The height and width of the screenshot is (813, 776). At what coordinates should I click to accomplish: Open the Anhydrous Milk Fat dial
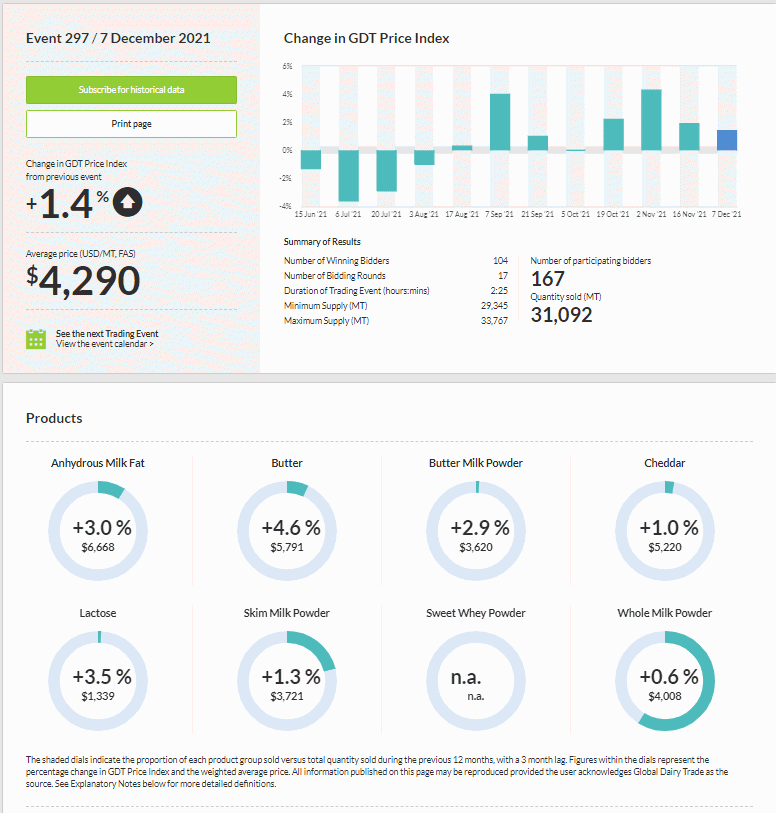click(x=98, y=531)
